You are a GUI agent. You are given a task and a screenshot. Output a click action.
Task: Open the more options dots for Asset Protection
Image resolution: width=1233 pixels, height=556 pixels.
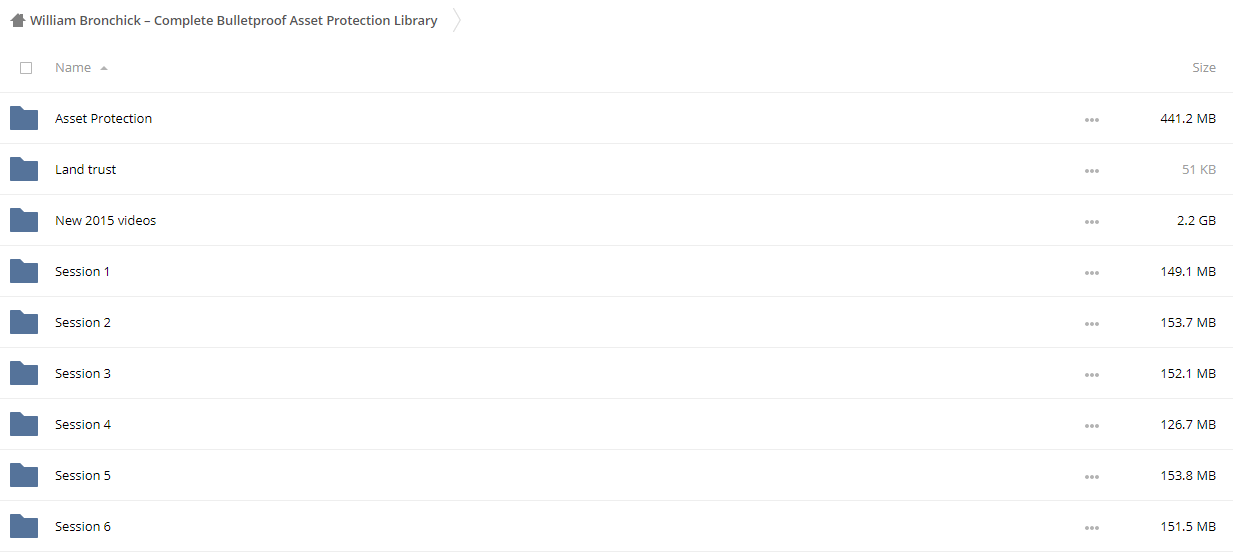click(1091, 120)
